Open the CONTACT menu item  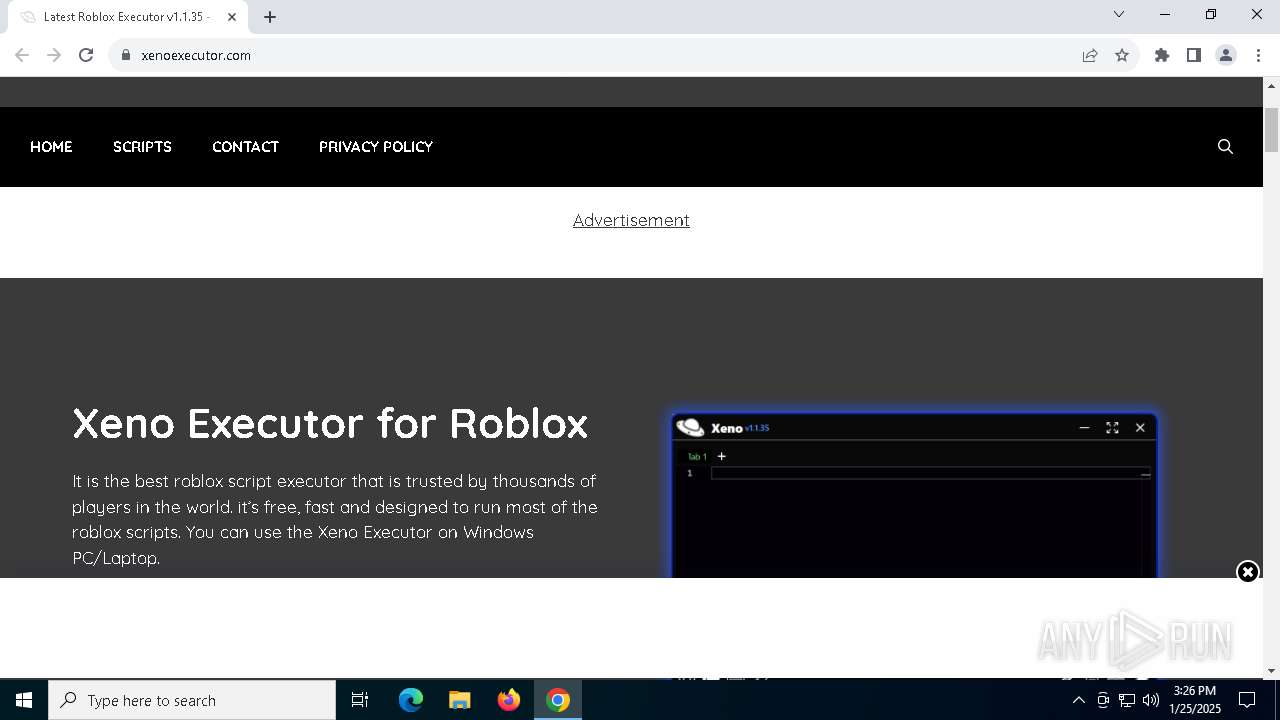click(245, 147)
